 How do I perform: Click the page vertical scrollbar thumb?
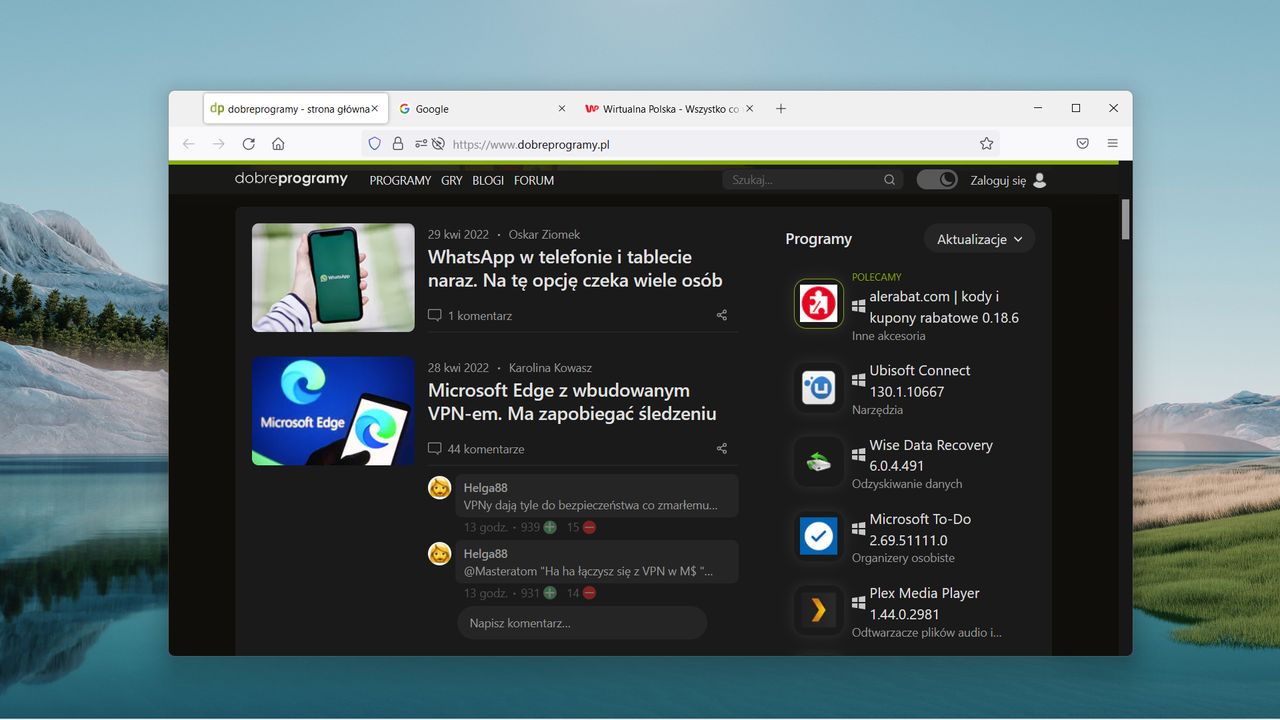click(1126, 219)
